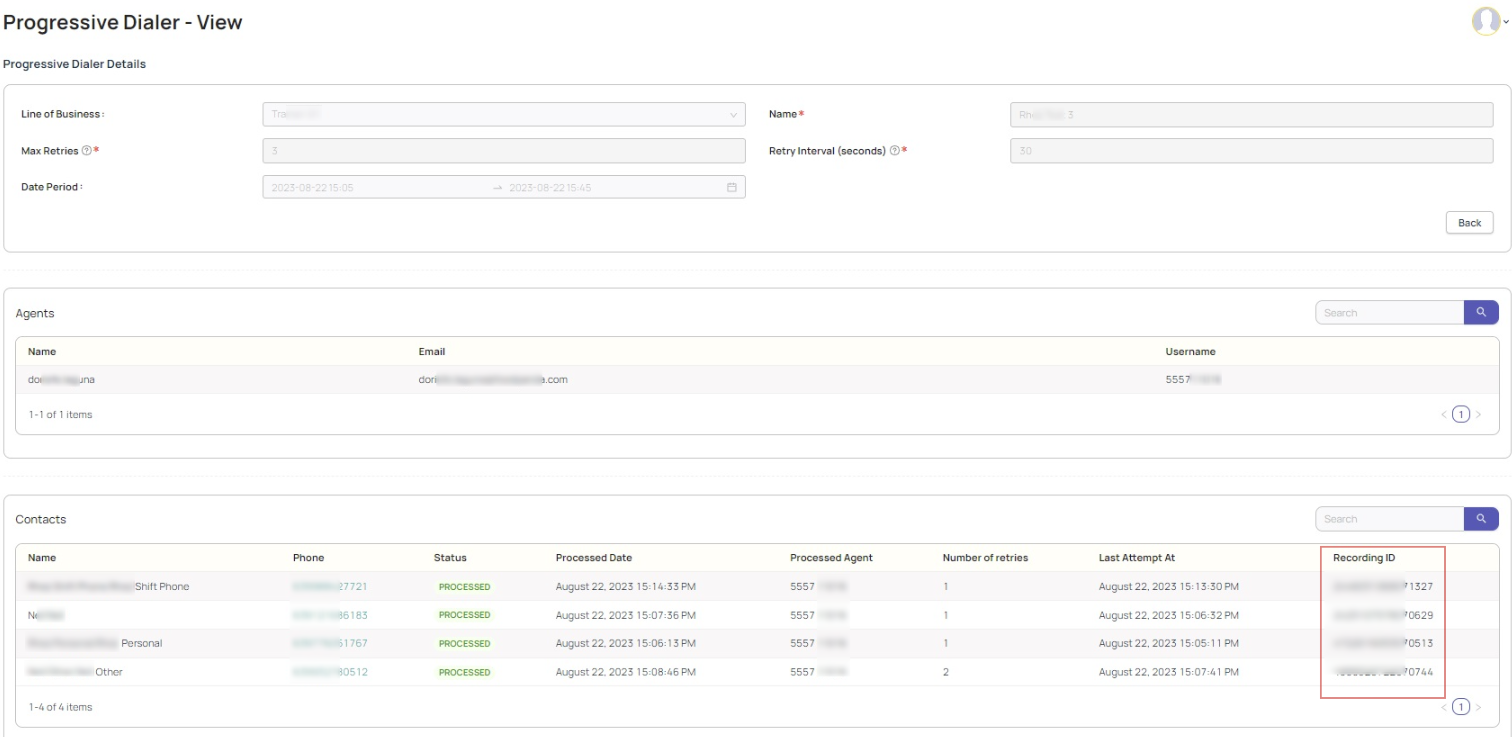Screen dimensions: 1512x737
Task: Select the recording ID ending in 70744
Action: pos(1383,672)
